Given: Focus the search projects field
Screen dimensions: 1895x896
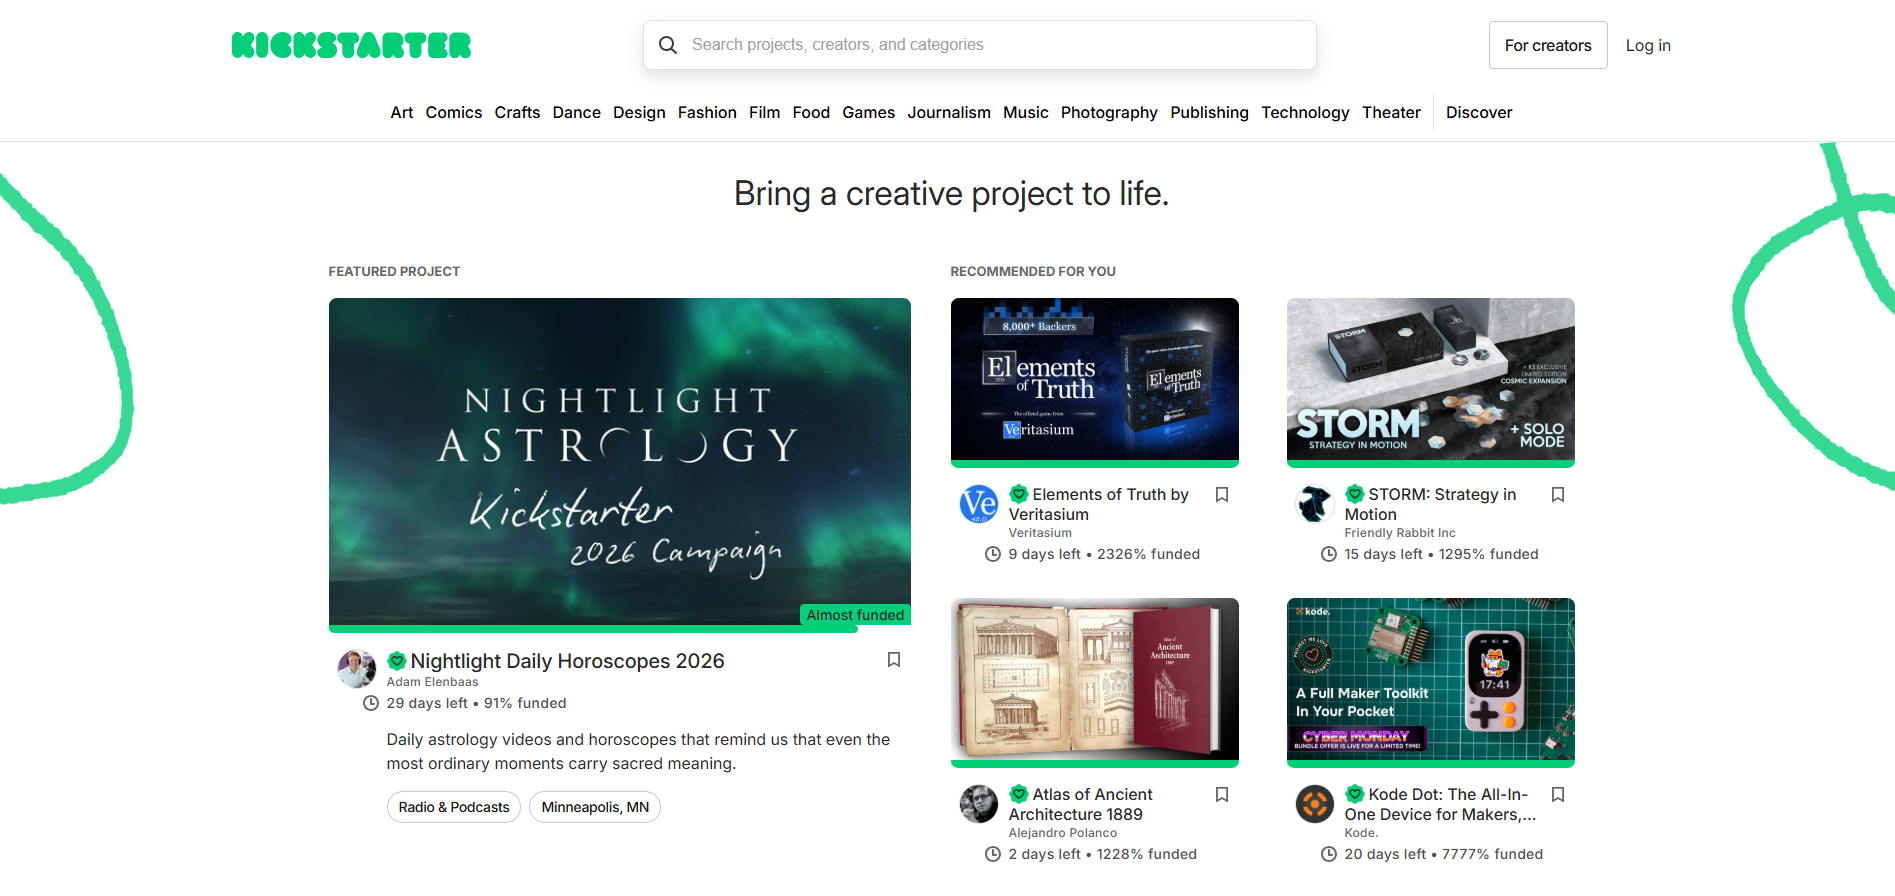Looking at the screenshot, I should click(x=980, y=45).
